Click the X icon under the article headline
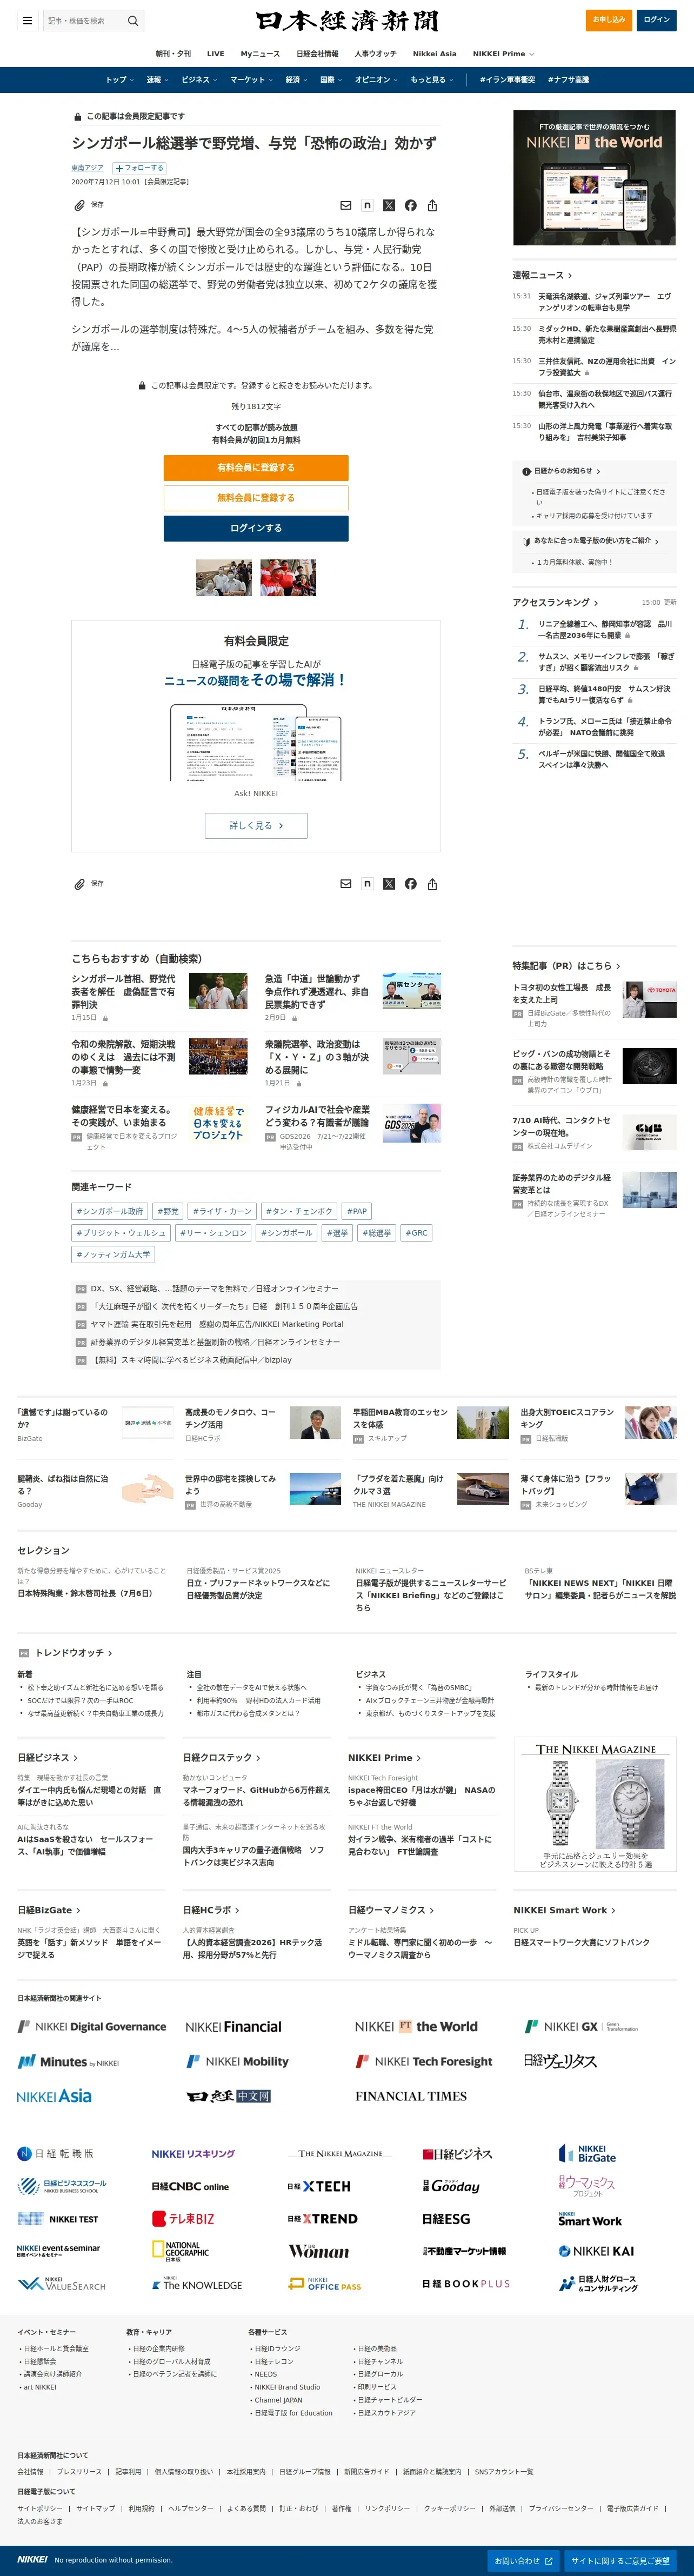The image size is (694, 2576). (x=389, y=205)
